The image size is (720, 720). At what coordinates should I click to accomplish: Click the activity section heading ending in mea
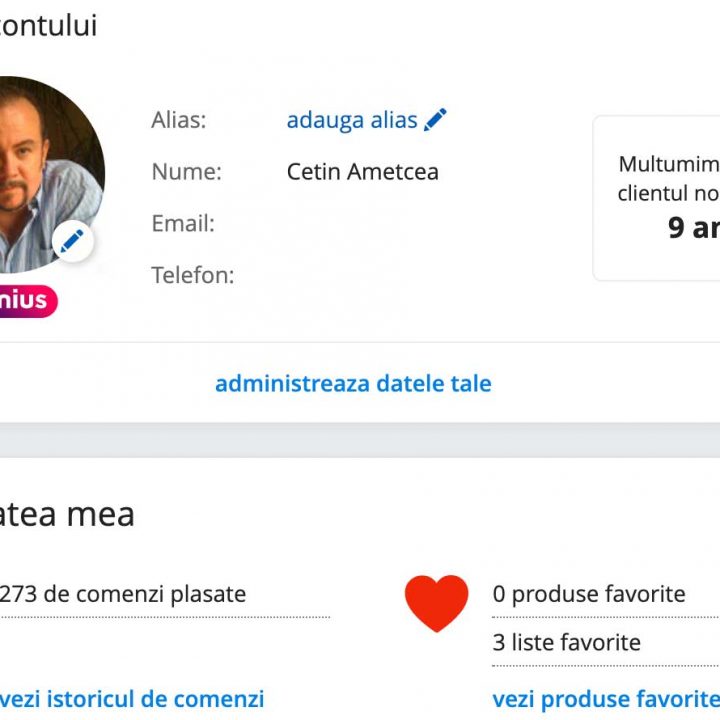(x=66, y=515)
